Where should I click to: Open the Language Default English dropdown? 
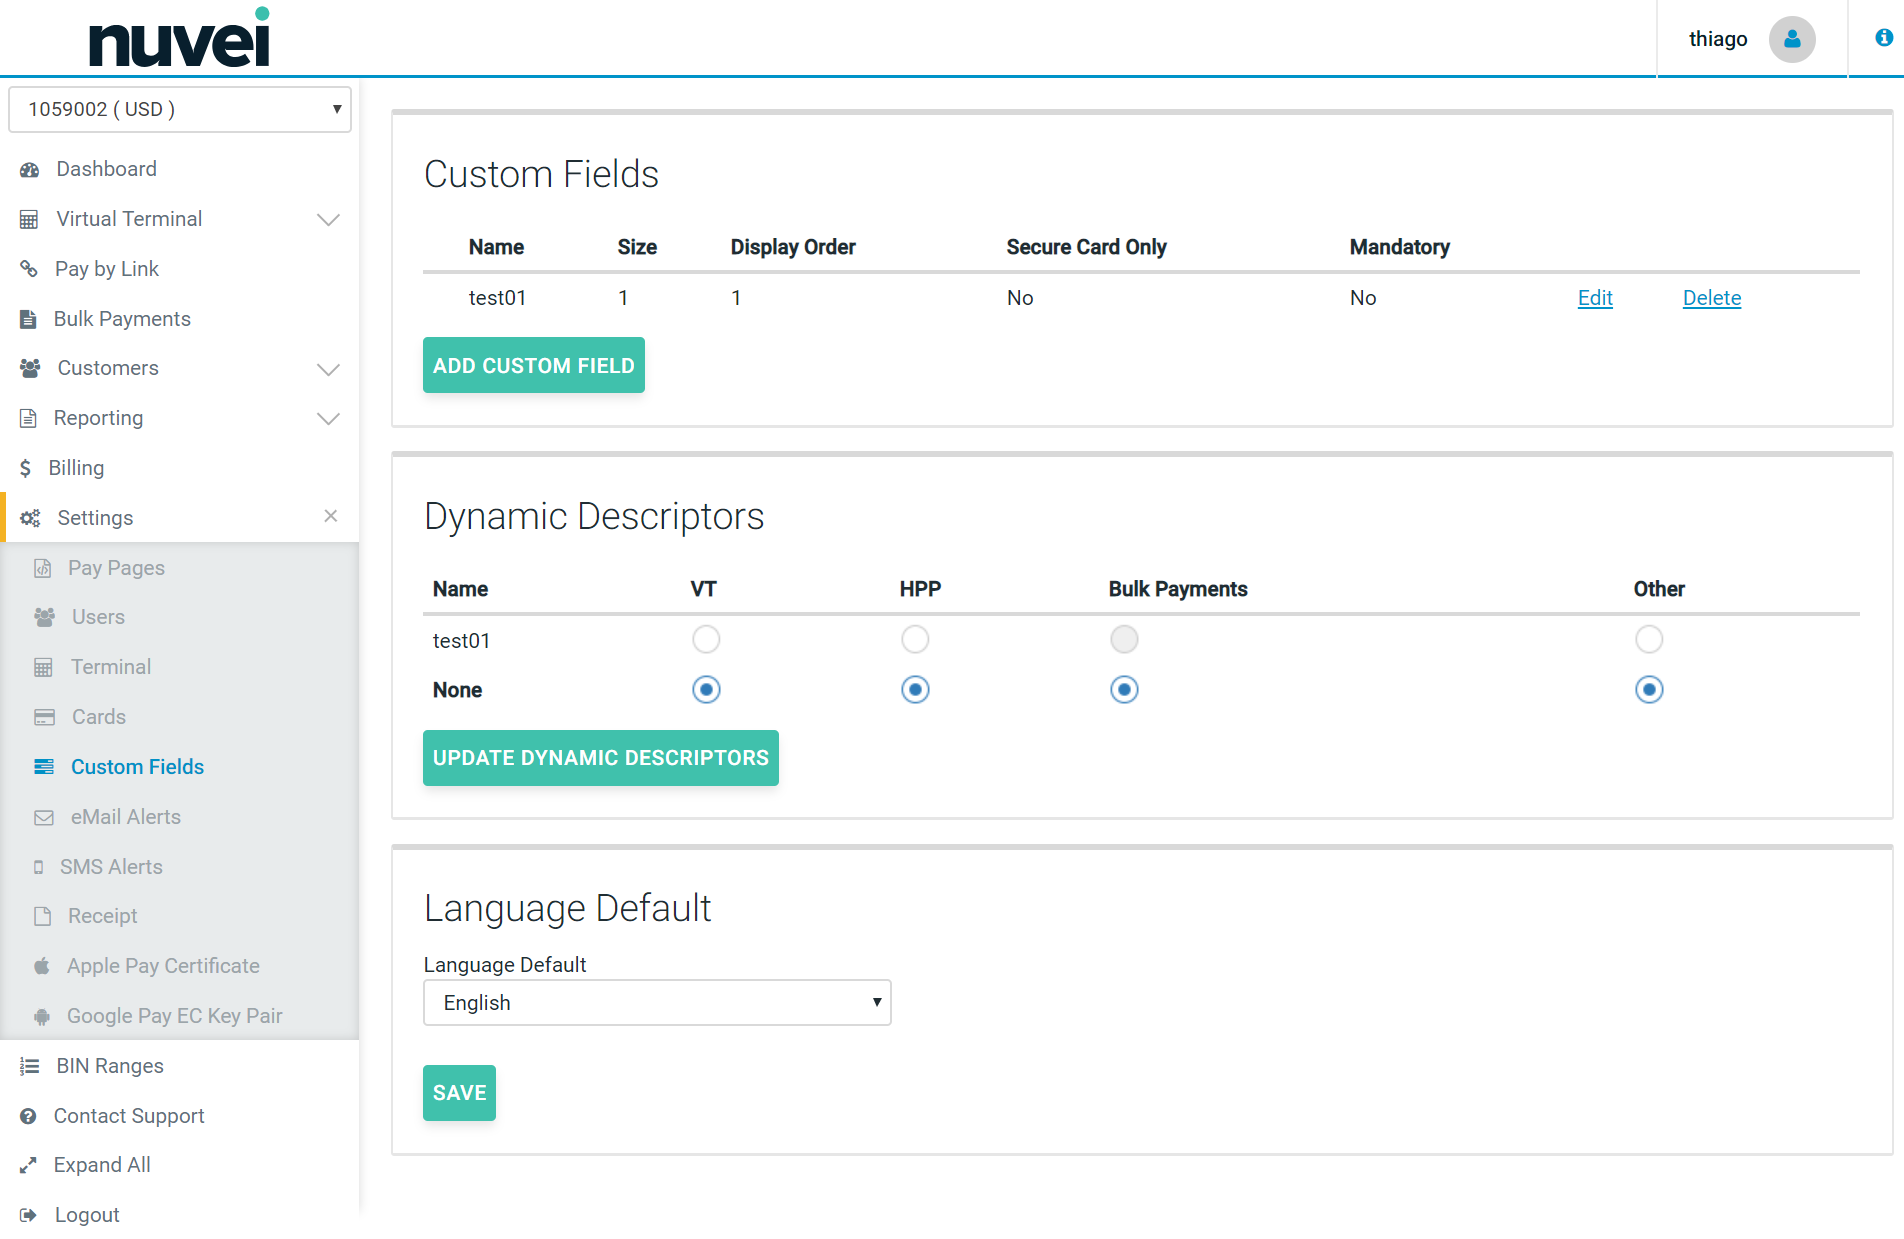point(657,1002)
